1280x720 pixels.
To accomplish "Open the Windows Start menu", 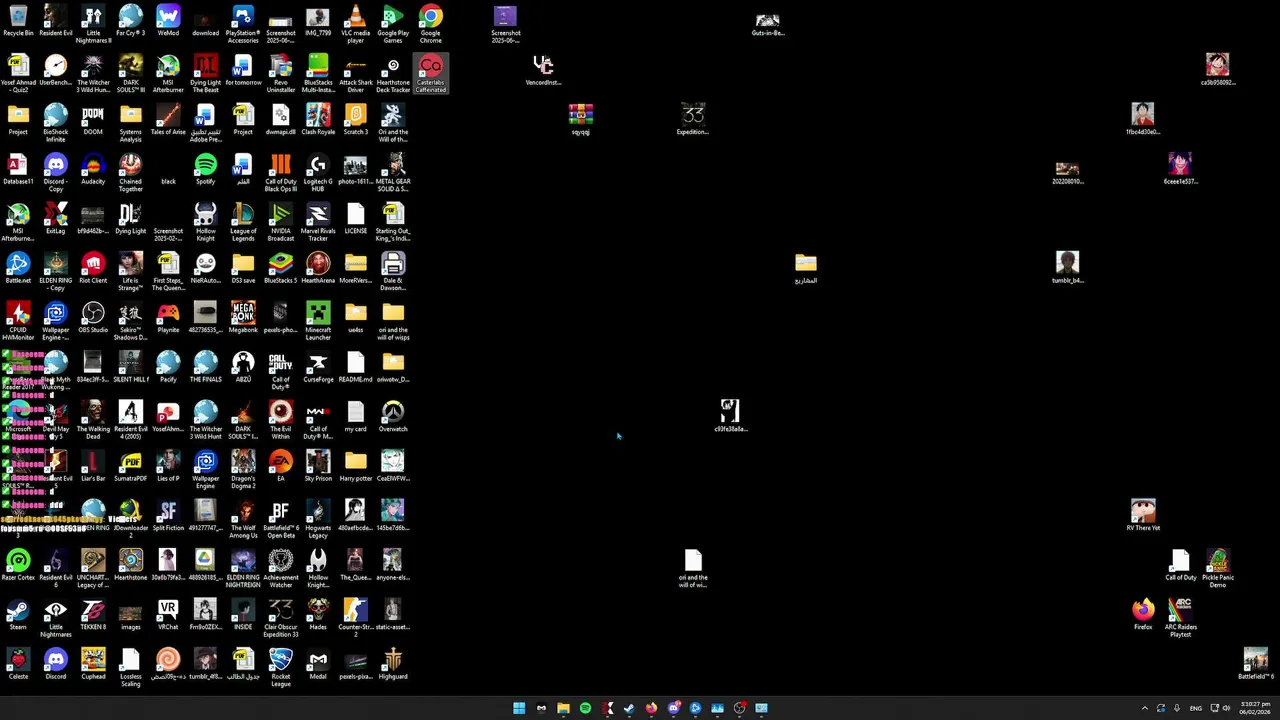I will [519, 708].
